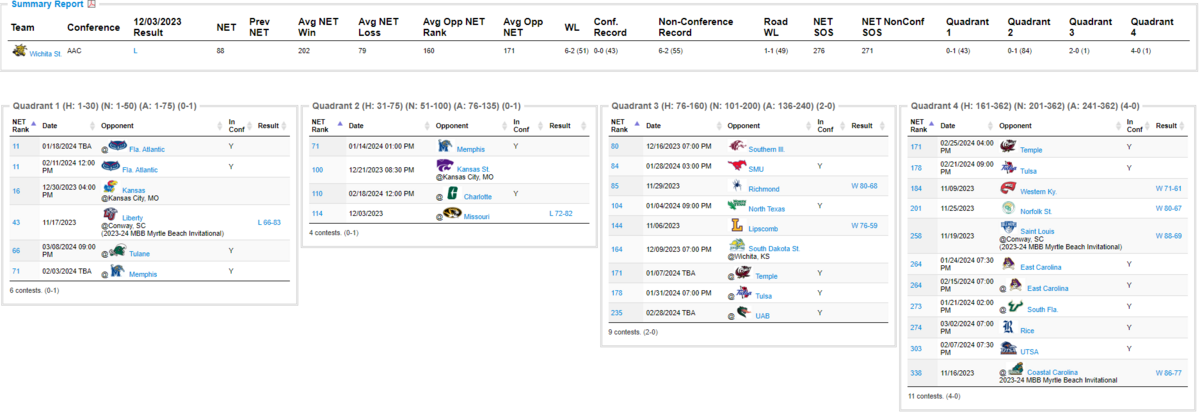The width and height of the screenshot is (1200, 412).
Task: Open the 12/03/2023 result L link
Action: [135, 49]
